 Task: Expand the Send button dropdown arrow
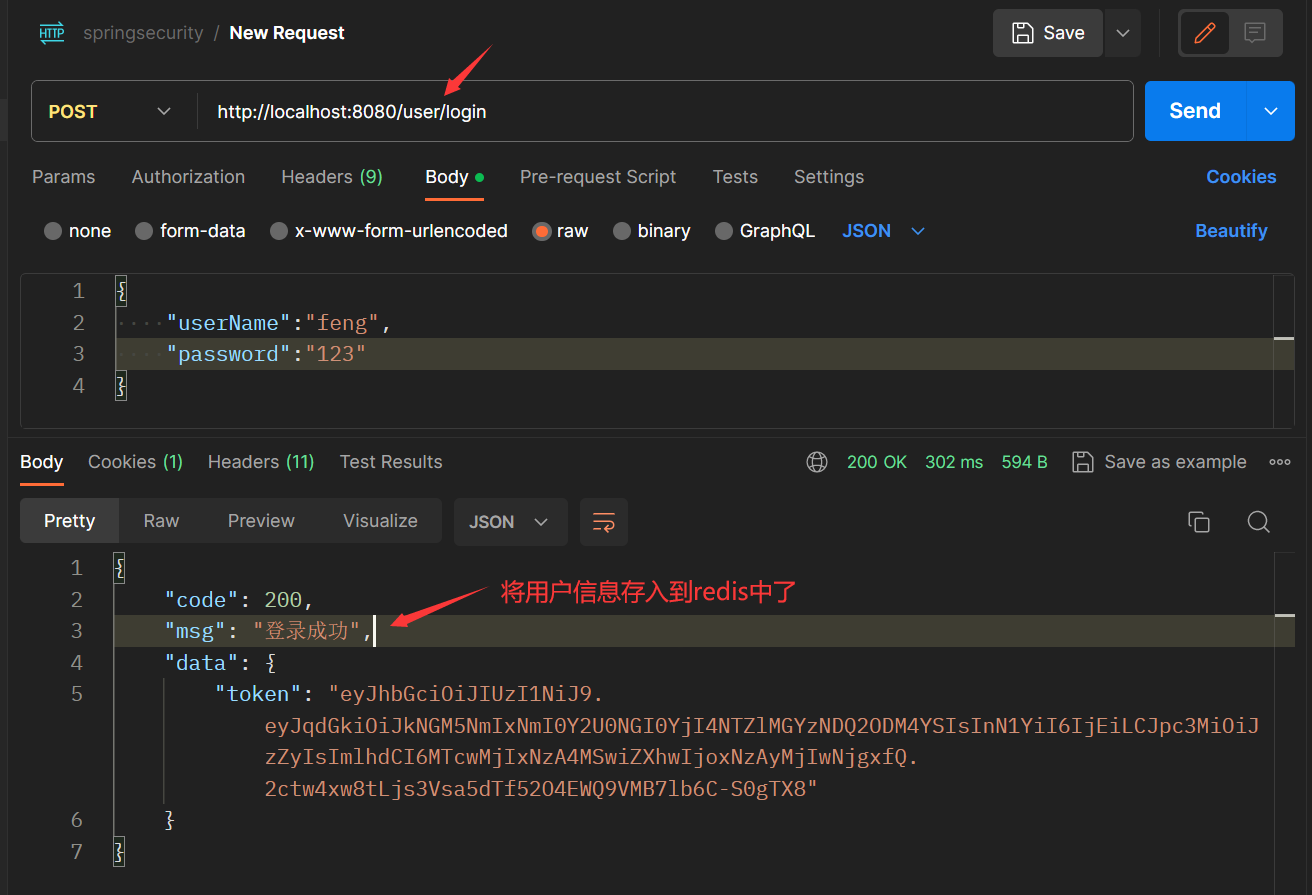pos(1271,111)
